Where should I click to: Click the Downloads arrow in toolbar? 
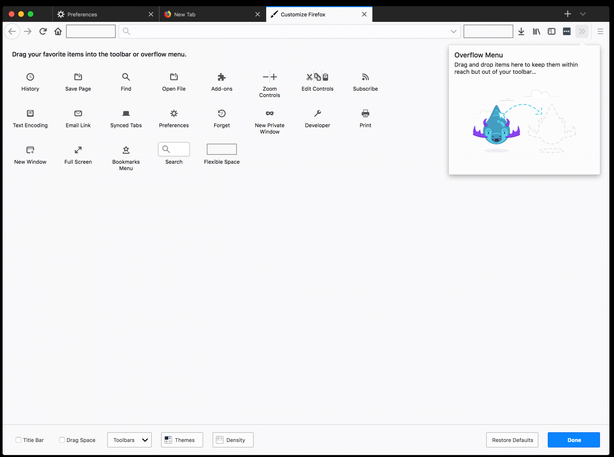(x=521, y=31)
